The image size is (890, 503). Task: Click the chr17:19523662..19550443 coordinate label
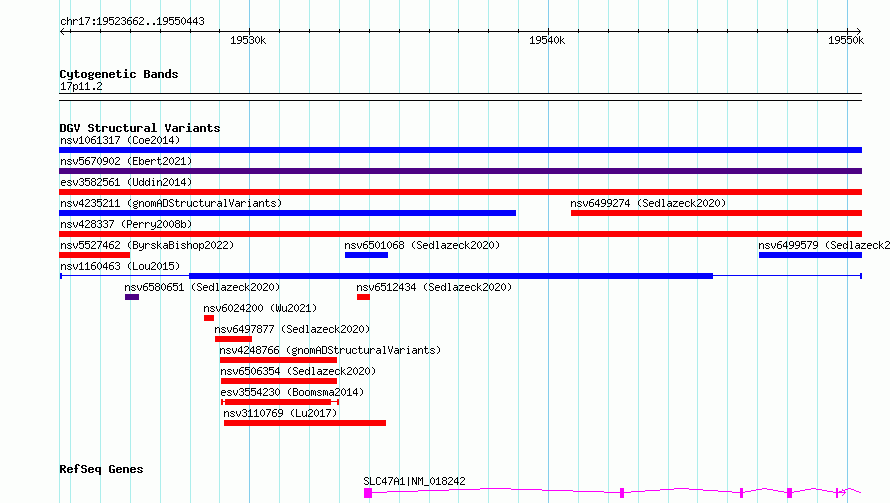tap(132, 22)
